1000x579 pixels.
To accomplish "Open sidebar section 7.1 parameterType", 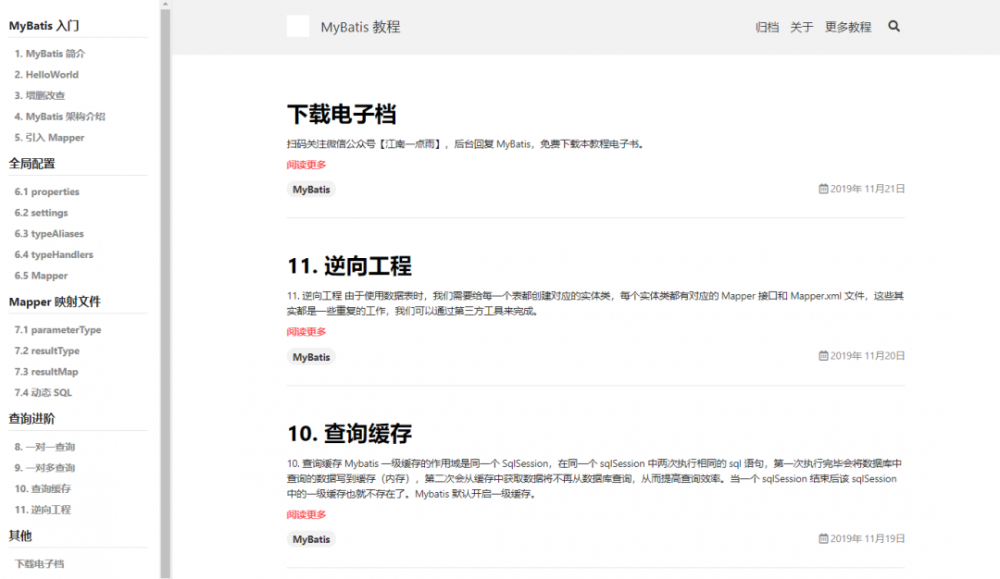I will point(58,330).
